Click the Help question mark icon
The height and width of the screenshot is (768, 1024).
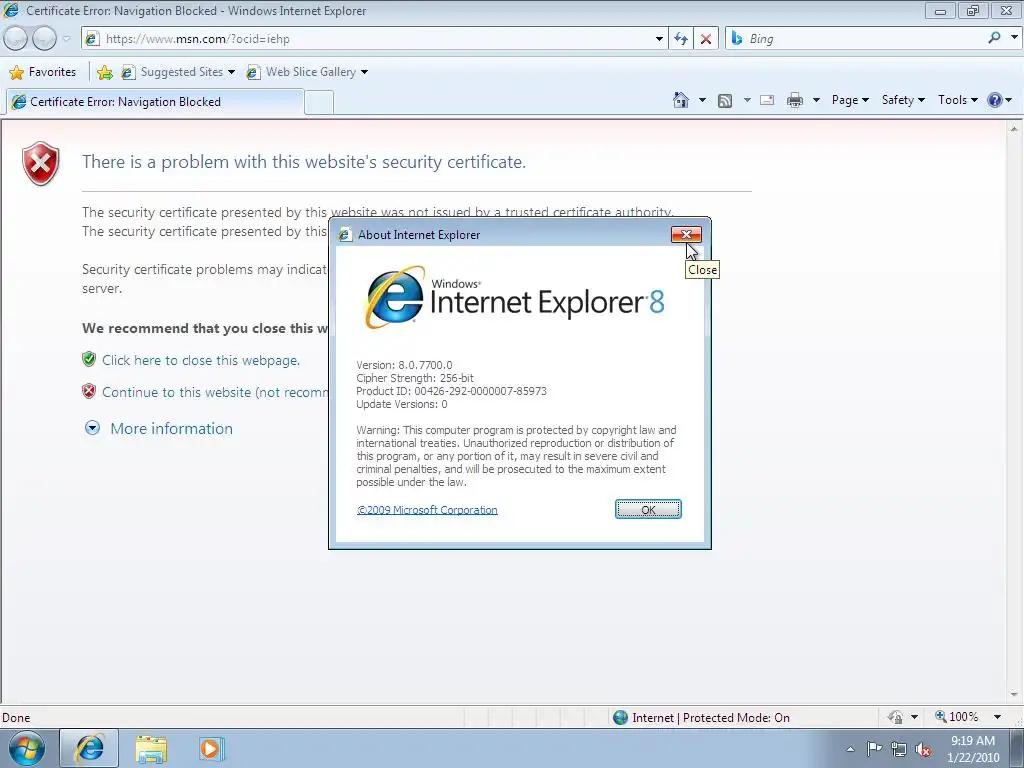pyautogui.click(x=995, y=100)
